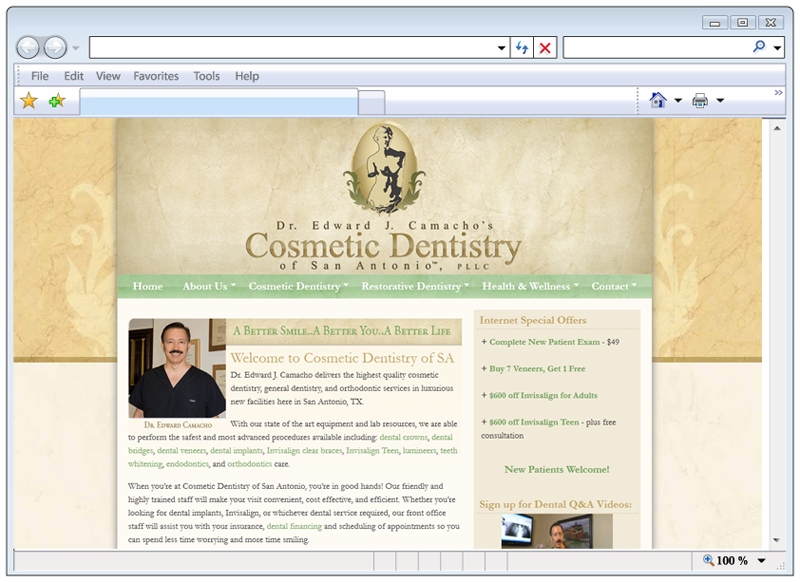
Task: Click the zoom magnifier icon in status bar
Action: [708, 560]
